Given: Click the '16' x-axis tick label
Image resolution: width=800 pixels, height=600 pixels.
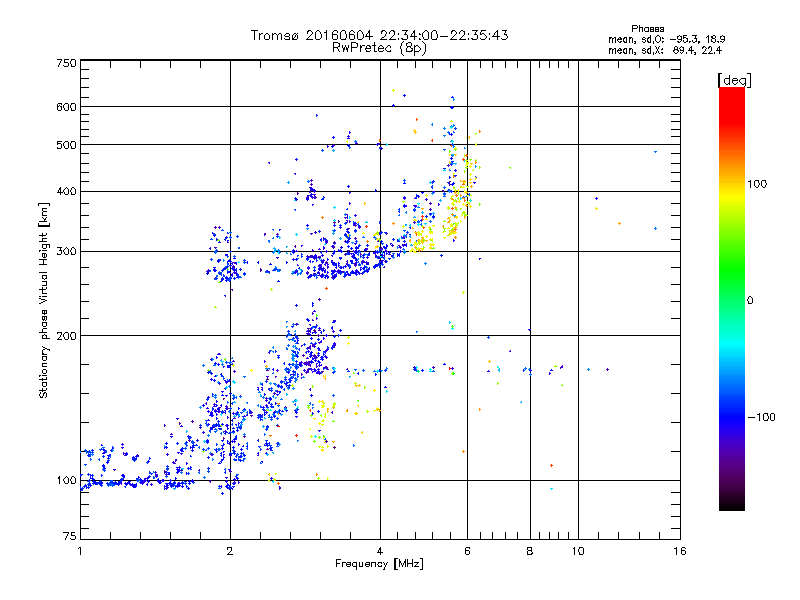Looking at the screenshot, I should pos(680,551).
